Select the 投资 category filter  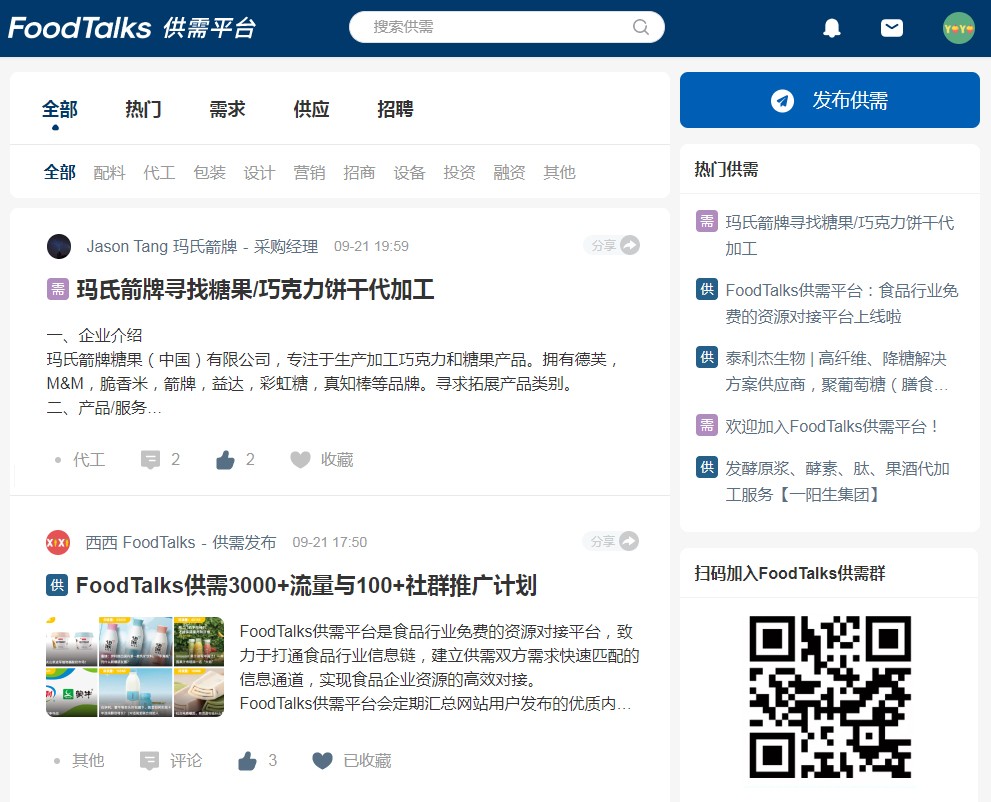459,172
